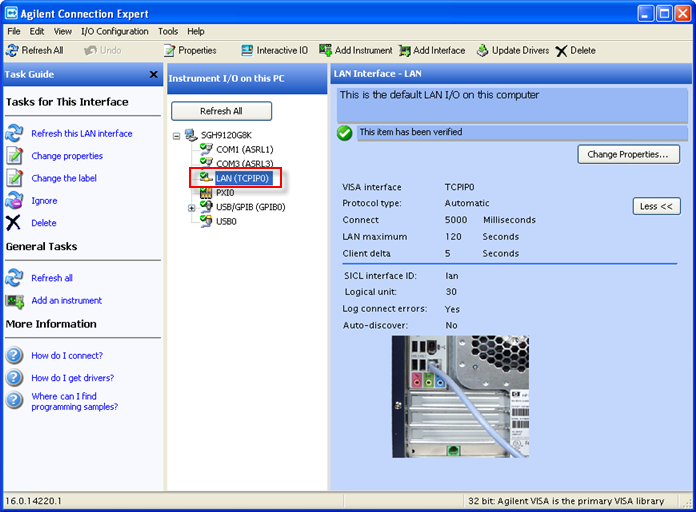
Task: Click help icon beside programming samples link
Action: pyautogui.click(x=14, y=400)
